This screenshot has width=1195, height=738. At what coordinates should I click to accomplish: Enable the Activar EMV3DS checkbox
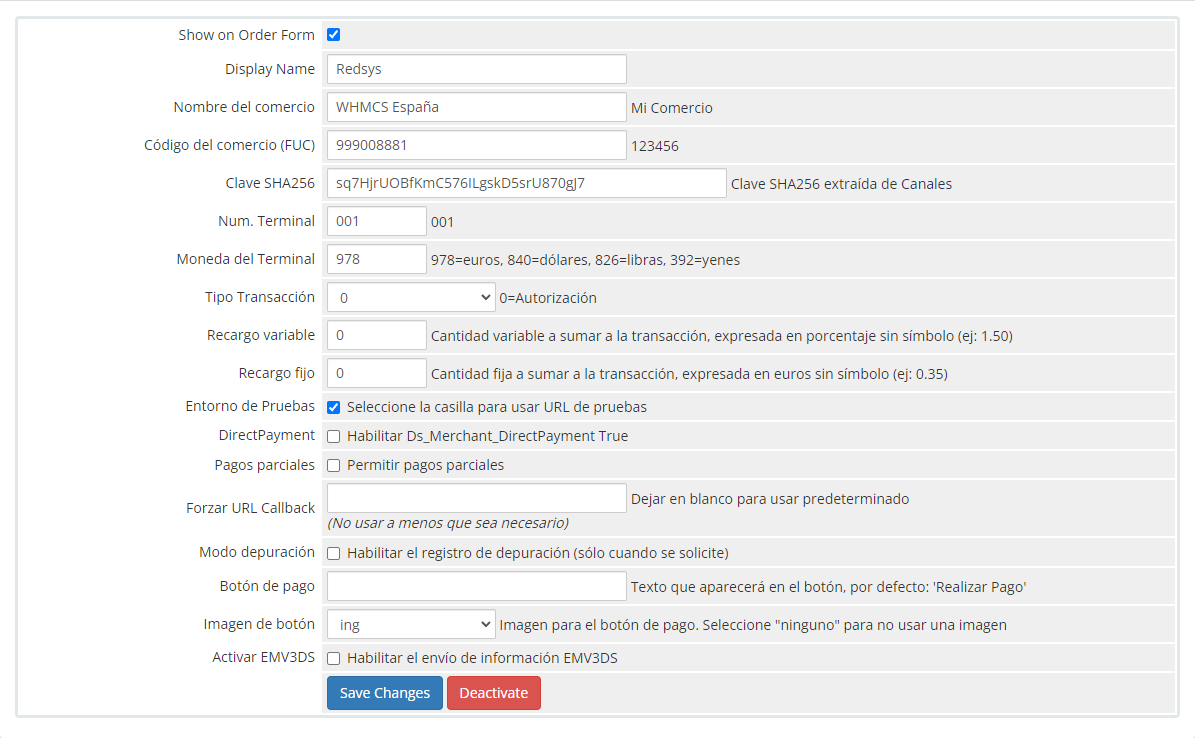click(334, 658)
